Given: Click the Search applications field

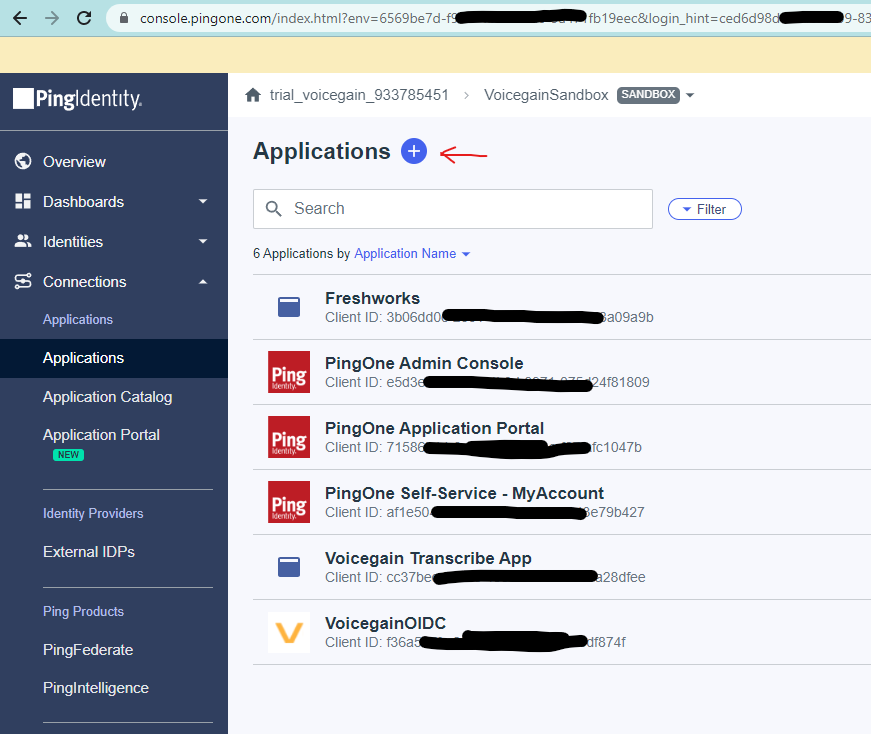Looking at the screenshot, I should [x=453, y=209].
